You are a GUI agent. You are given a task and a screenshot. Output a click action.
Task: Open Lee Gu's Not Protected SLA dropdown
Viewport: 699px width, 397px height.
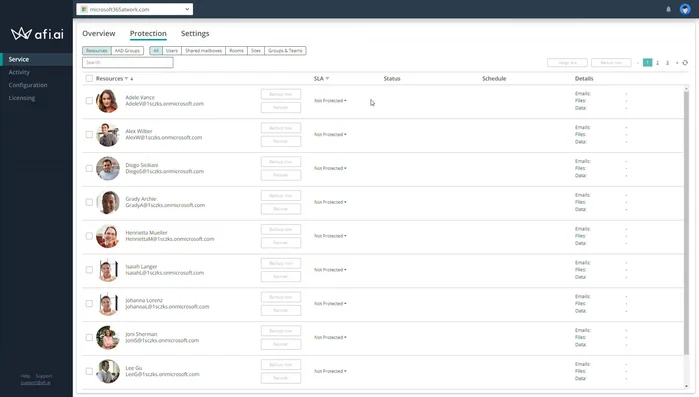[330, 372]
